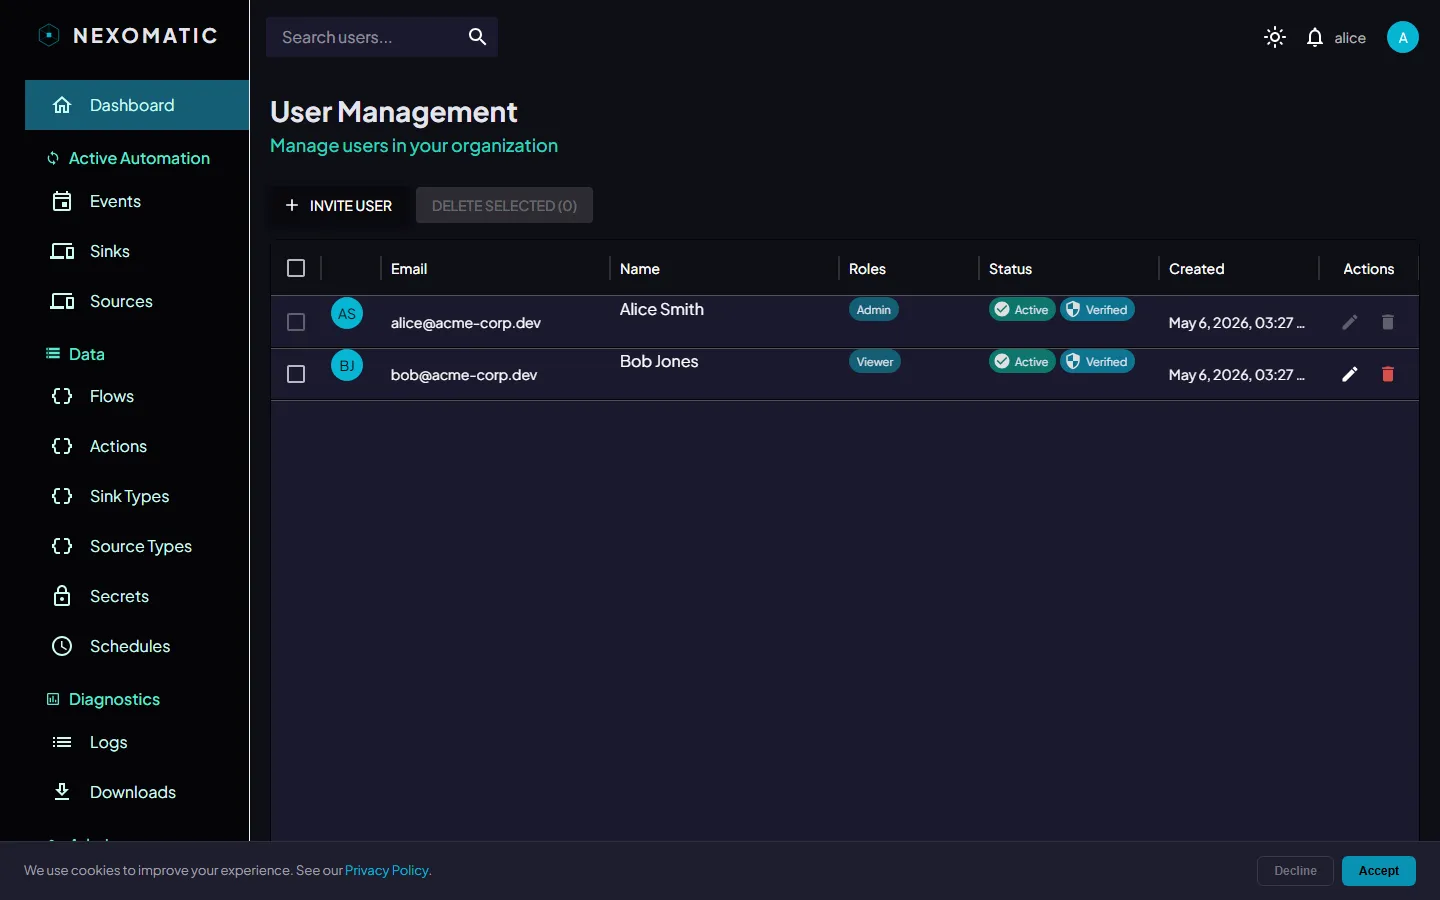
Task: Click the Flows braces icon
Action: pos(62,396)
